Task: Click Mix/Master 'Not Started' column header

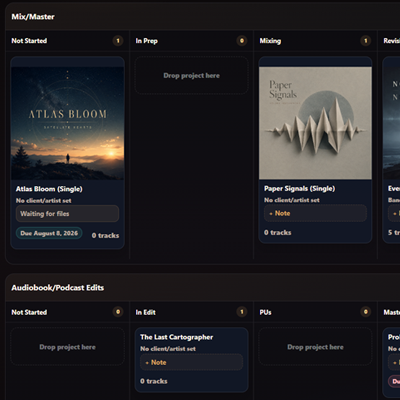Action: point(29,41)
